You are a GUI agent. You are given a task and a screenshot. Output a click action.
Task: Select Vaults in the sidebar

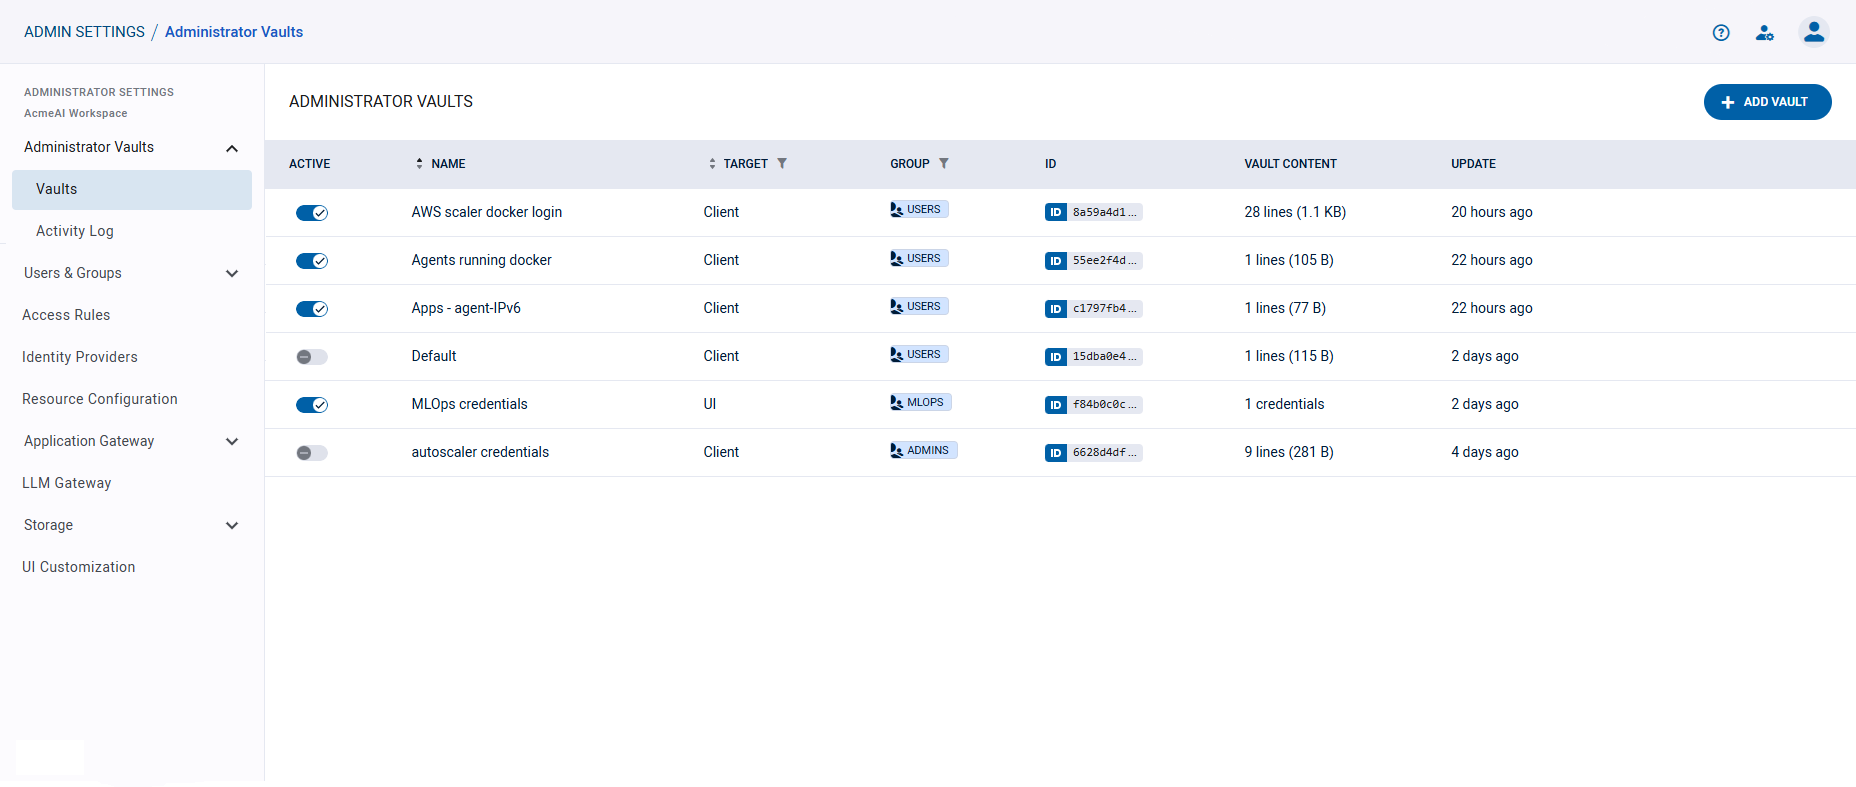pos(132,189)
